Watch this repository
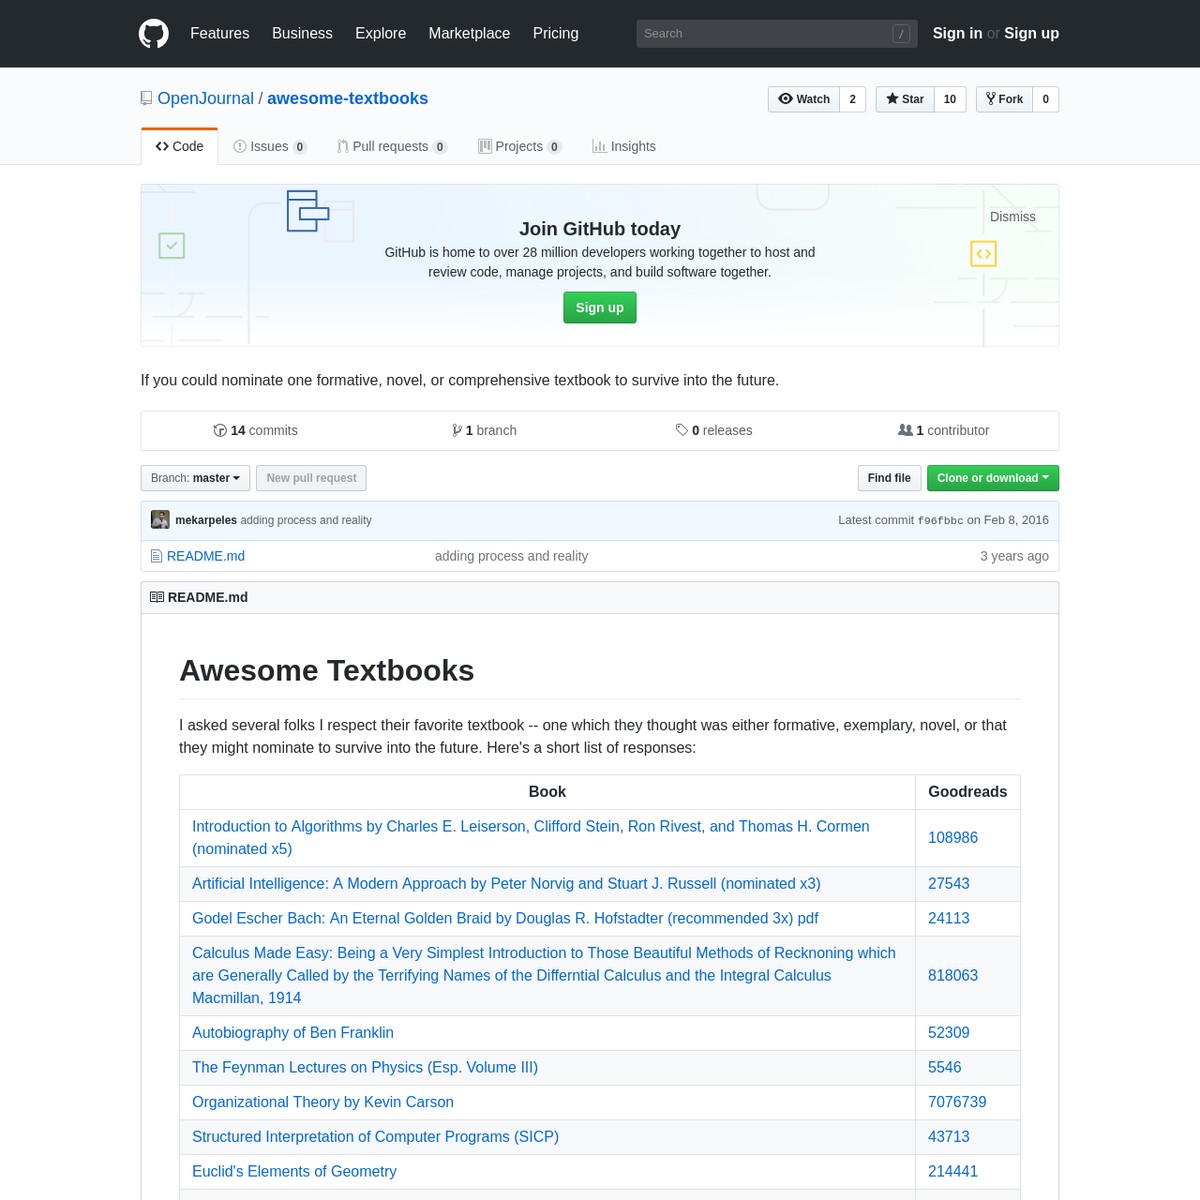The image size is (1200, 1200). coord(804,99)
